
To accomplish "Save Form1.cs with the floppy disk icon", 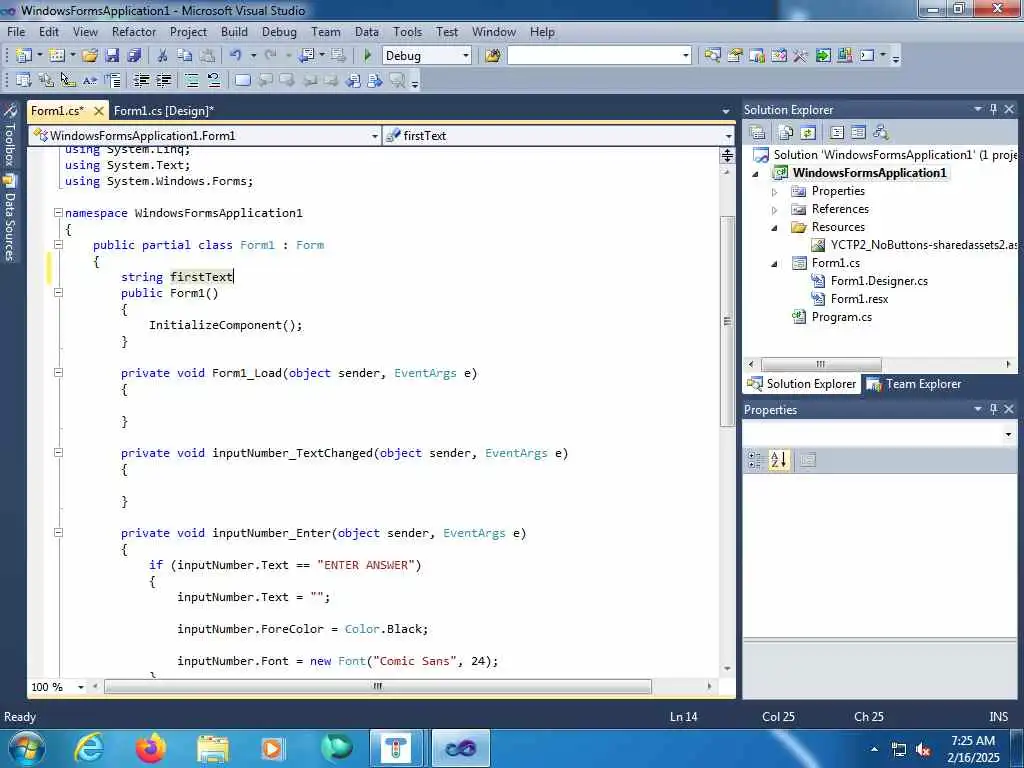I will pyautogui.click(x=112, y=56).
